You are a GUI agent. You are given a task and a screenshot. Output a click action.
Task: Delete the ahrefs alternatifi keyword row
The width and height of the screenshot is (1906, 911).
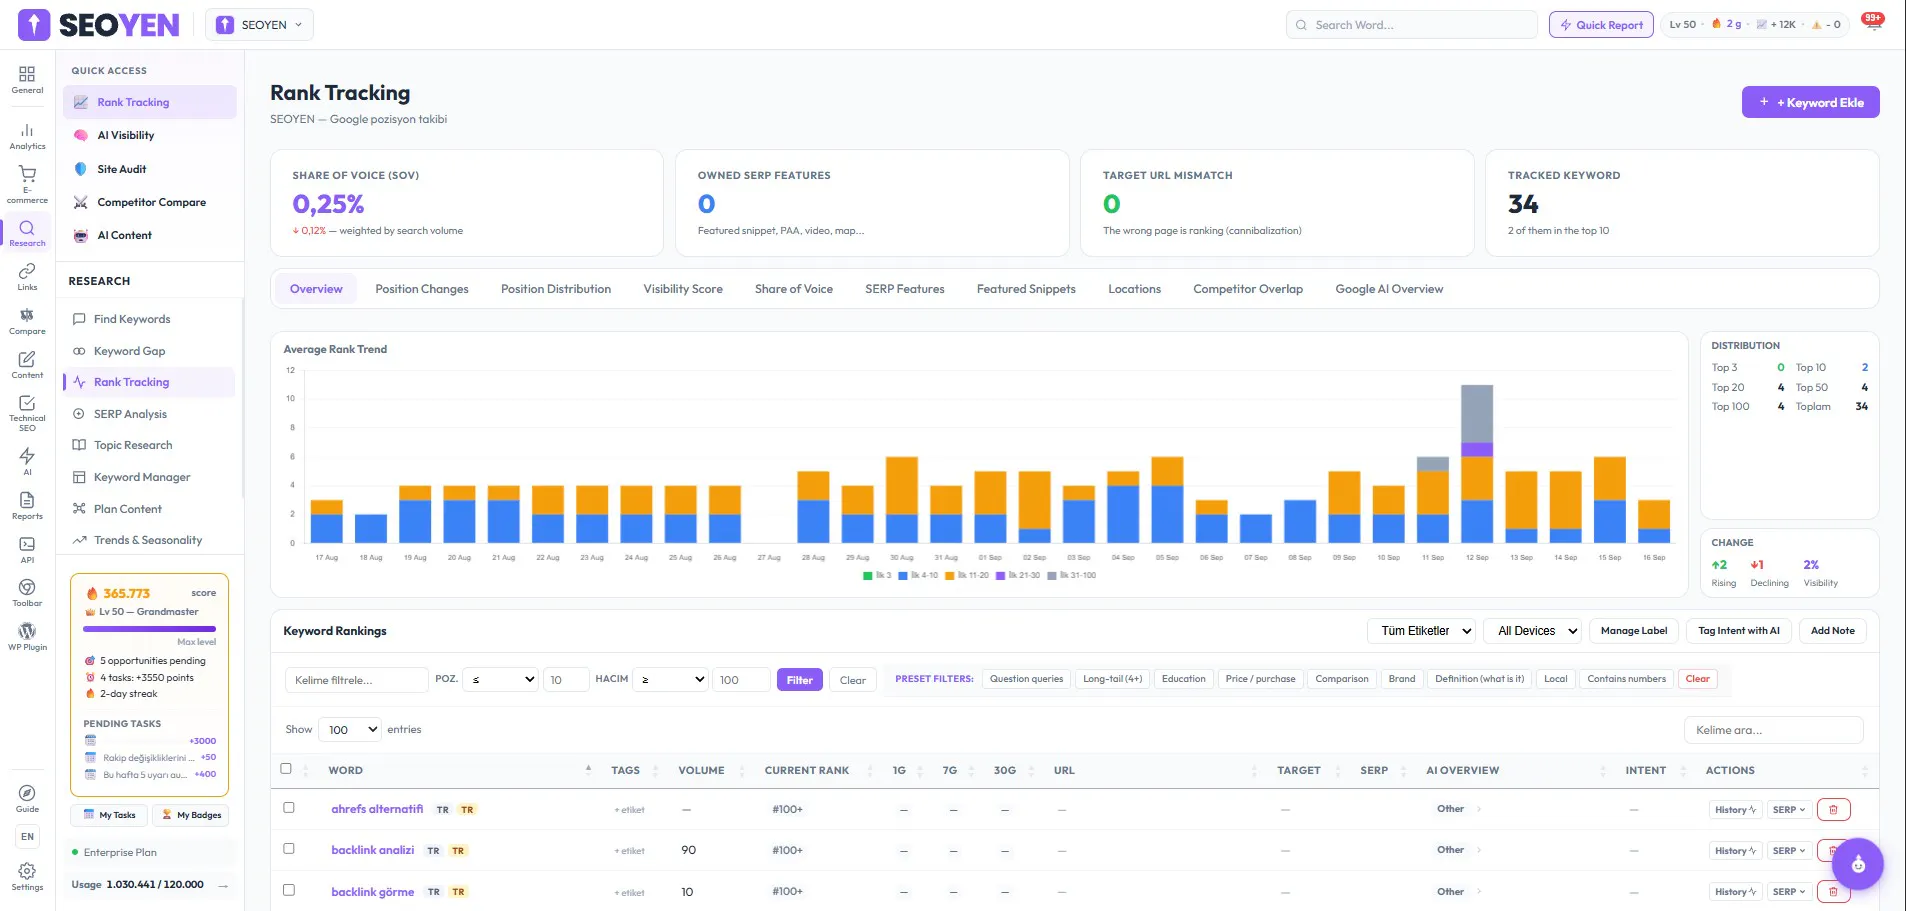click(x=1833, y=809)
